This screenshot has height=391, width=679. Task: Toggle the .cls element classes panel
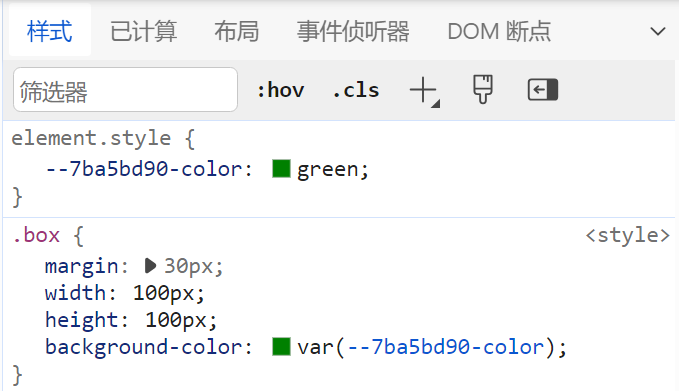point(356,90)
